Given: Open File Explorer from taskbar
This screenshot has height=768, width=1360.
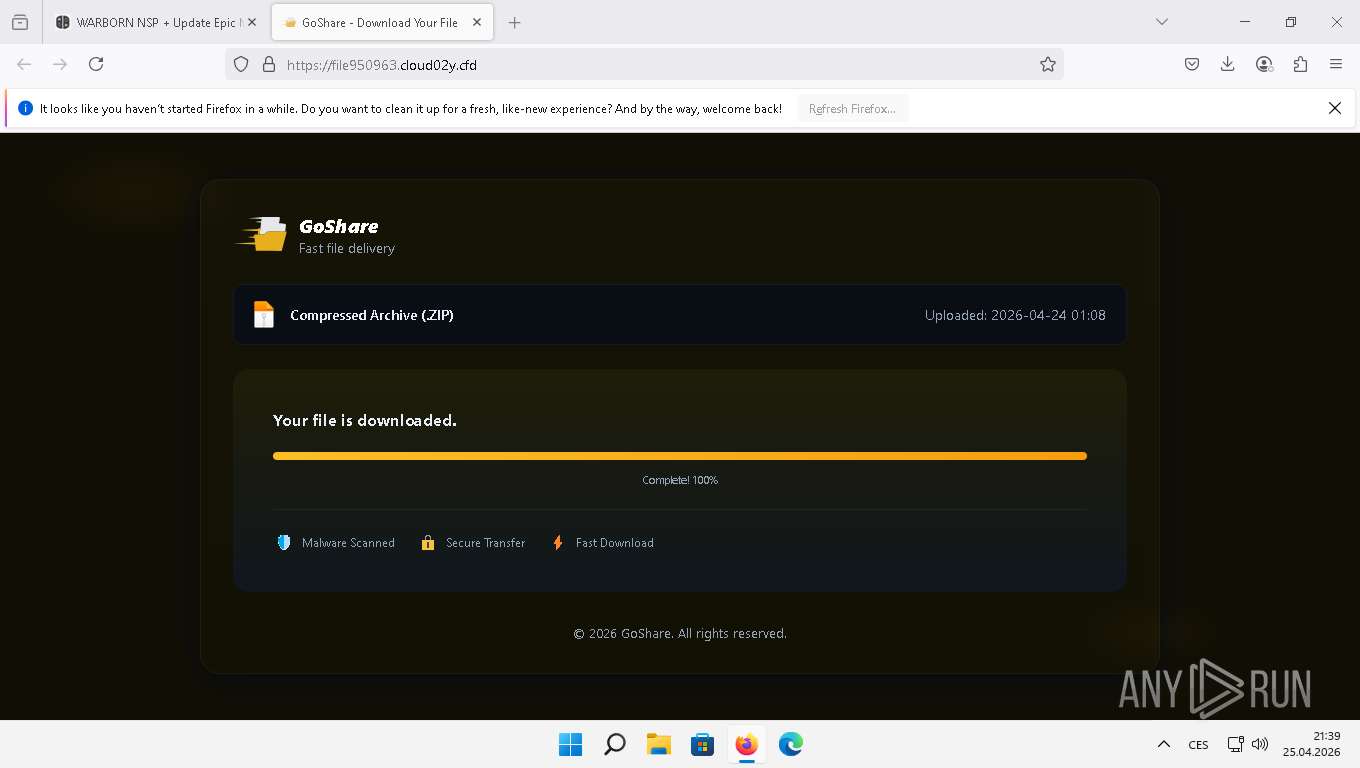Looking at the screenshot, I should pos(658,744).
